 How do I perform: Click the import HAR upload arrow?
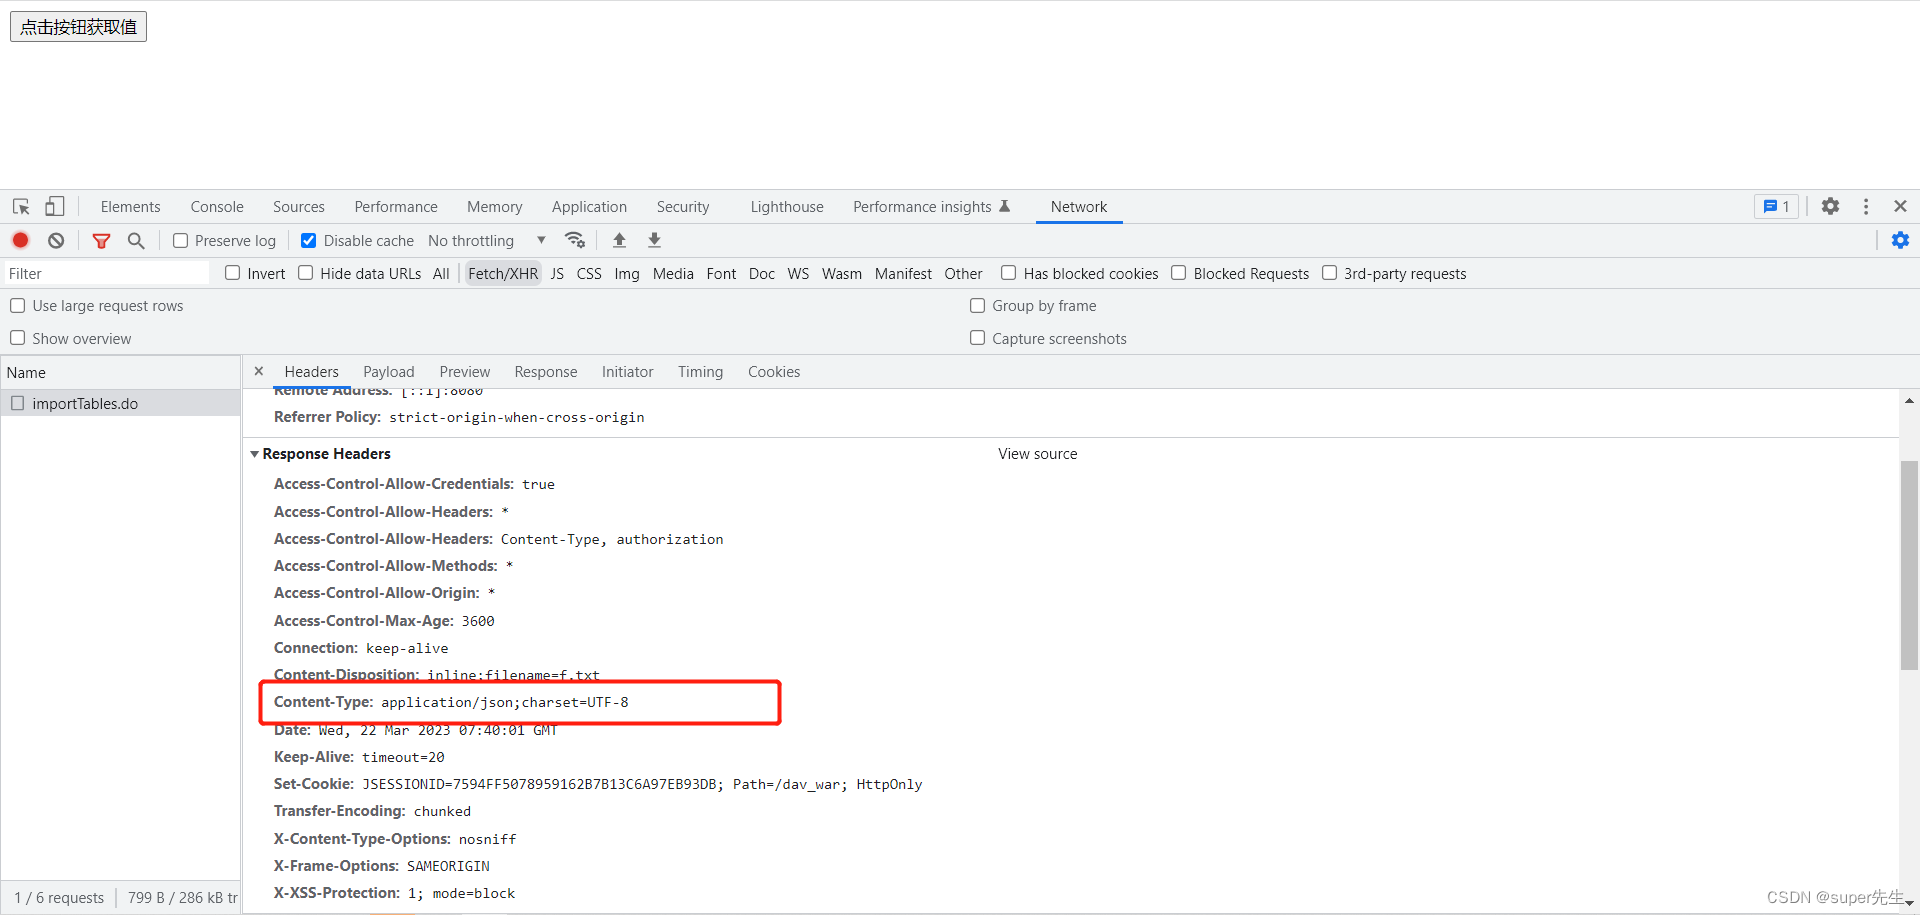pyautogui.click(x=619, y=240)
